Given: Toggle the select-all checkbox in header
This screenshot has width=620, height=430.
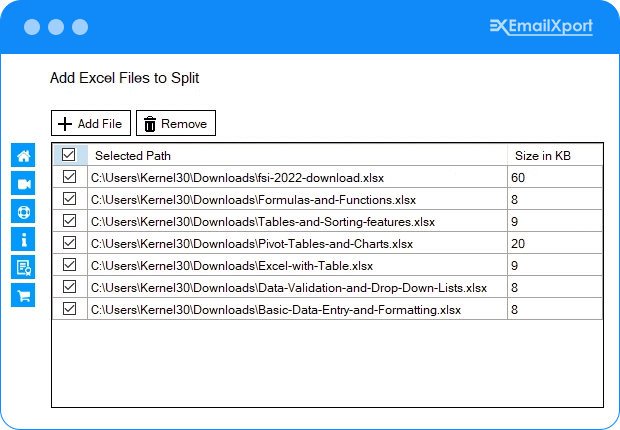Looking at the screenshot, I should (69, 155).
